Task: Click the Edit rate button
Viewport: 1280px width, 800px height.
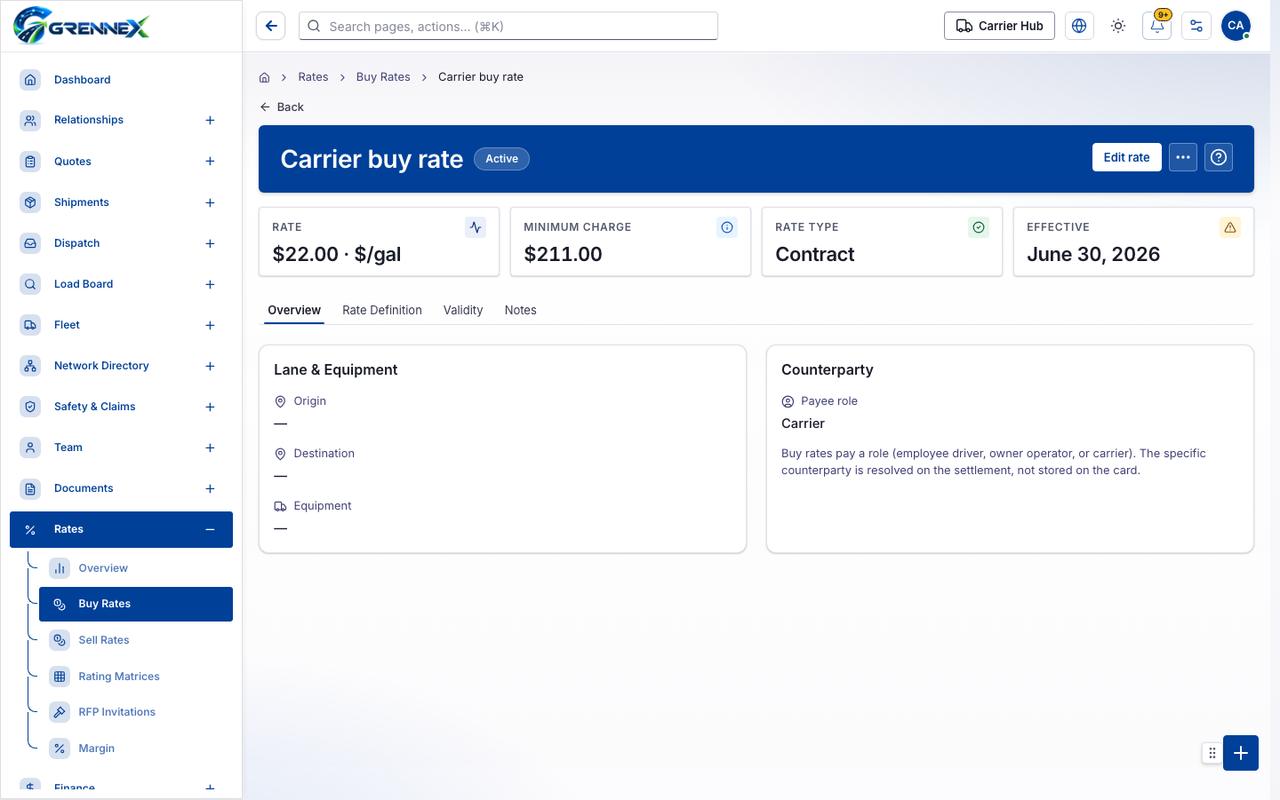Action: 1127,157
